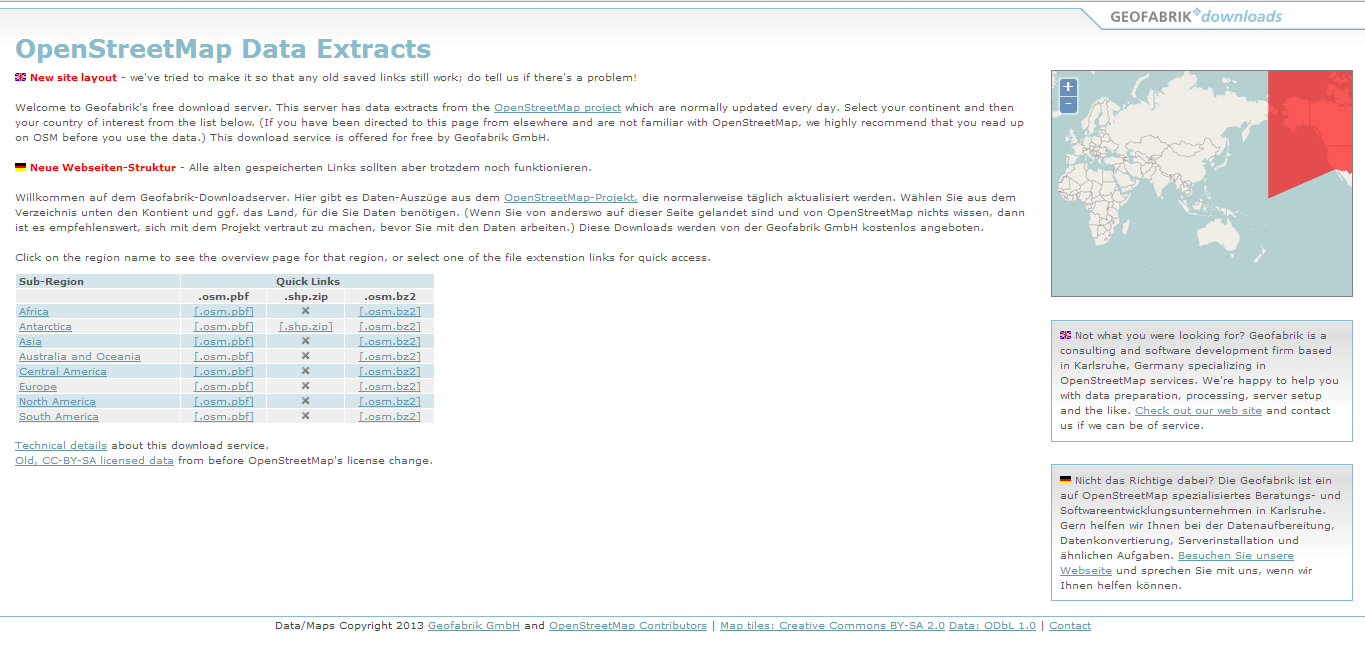This screenshot has width=1365, height=650.
Task: Download Antarctica .shp.zip file
Action: click(x=305, y=327)
